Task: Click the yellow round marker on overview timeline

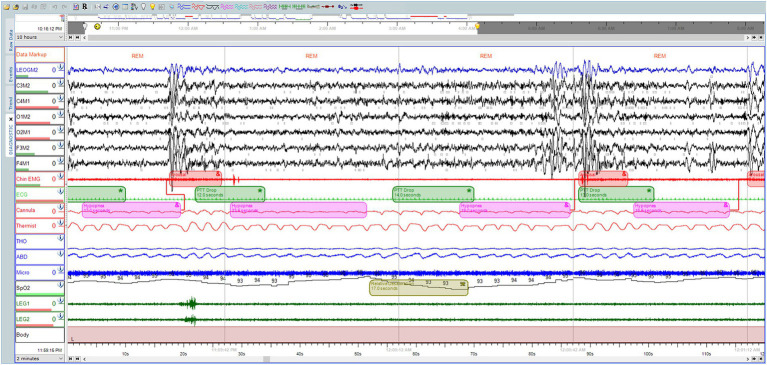Action: point(97,26)
